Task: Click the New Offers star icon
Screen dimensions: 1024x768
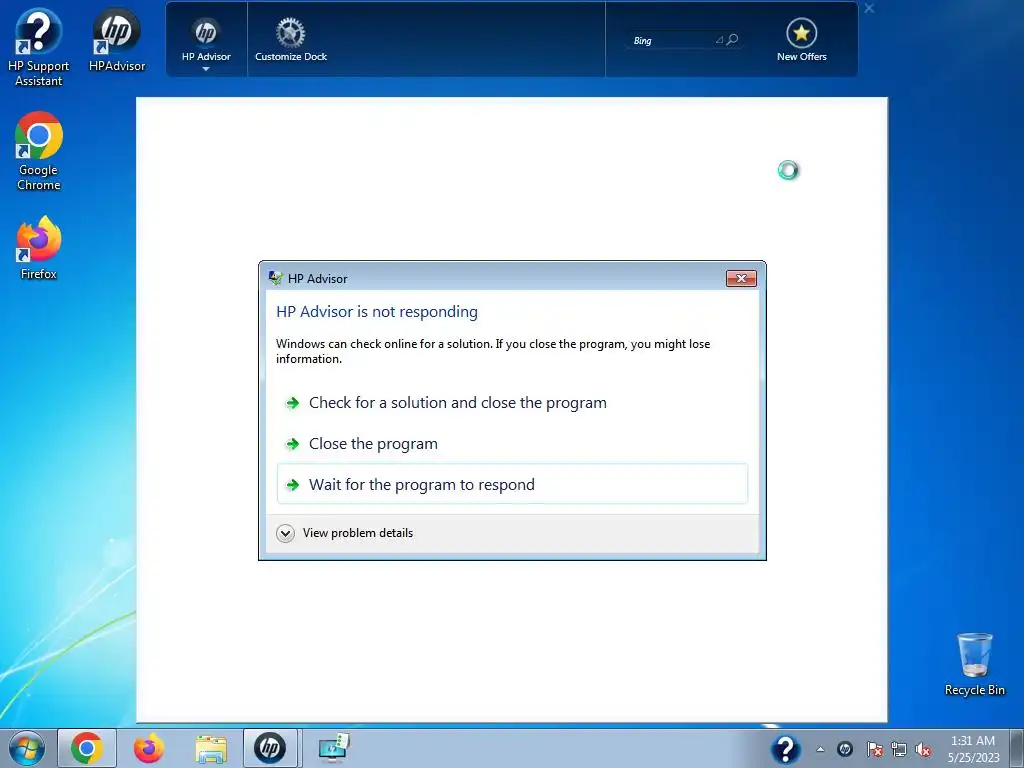Action: [x=801, y=33]
